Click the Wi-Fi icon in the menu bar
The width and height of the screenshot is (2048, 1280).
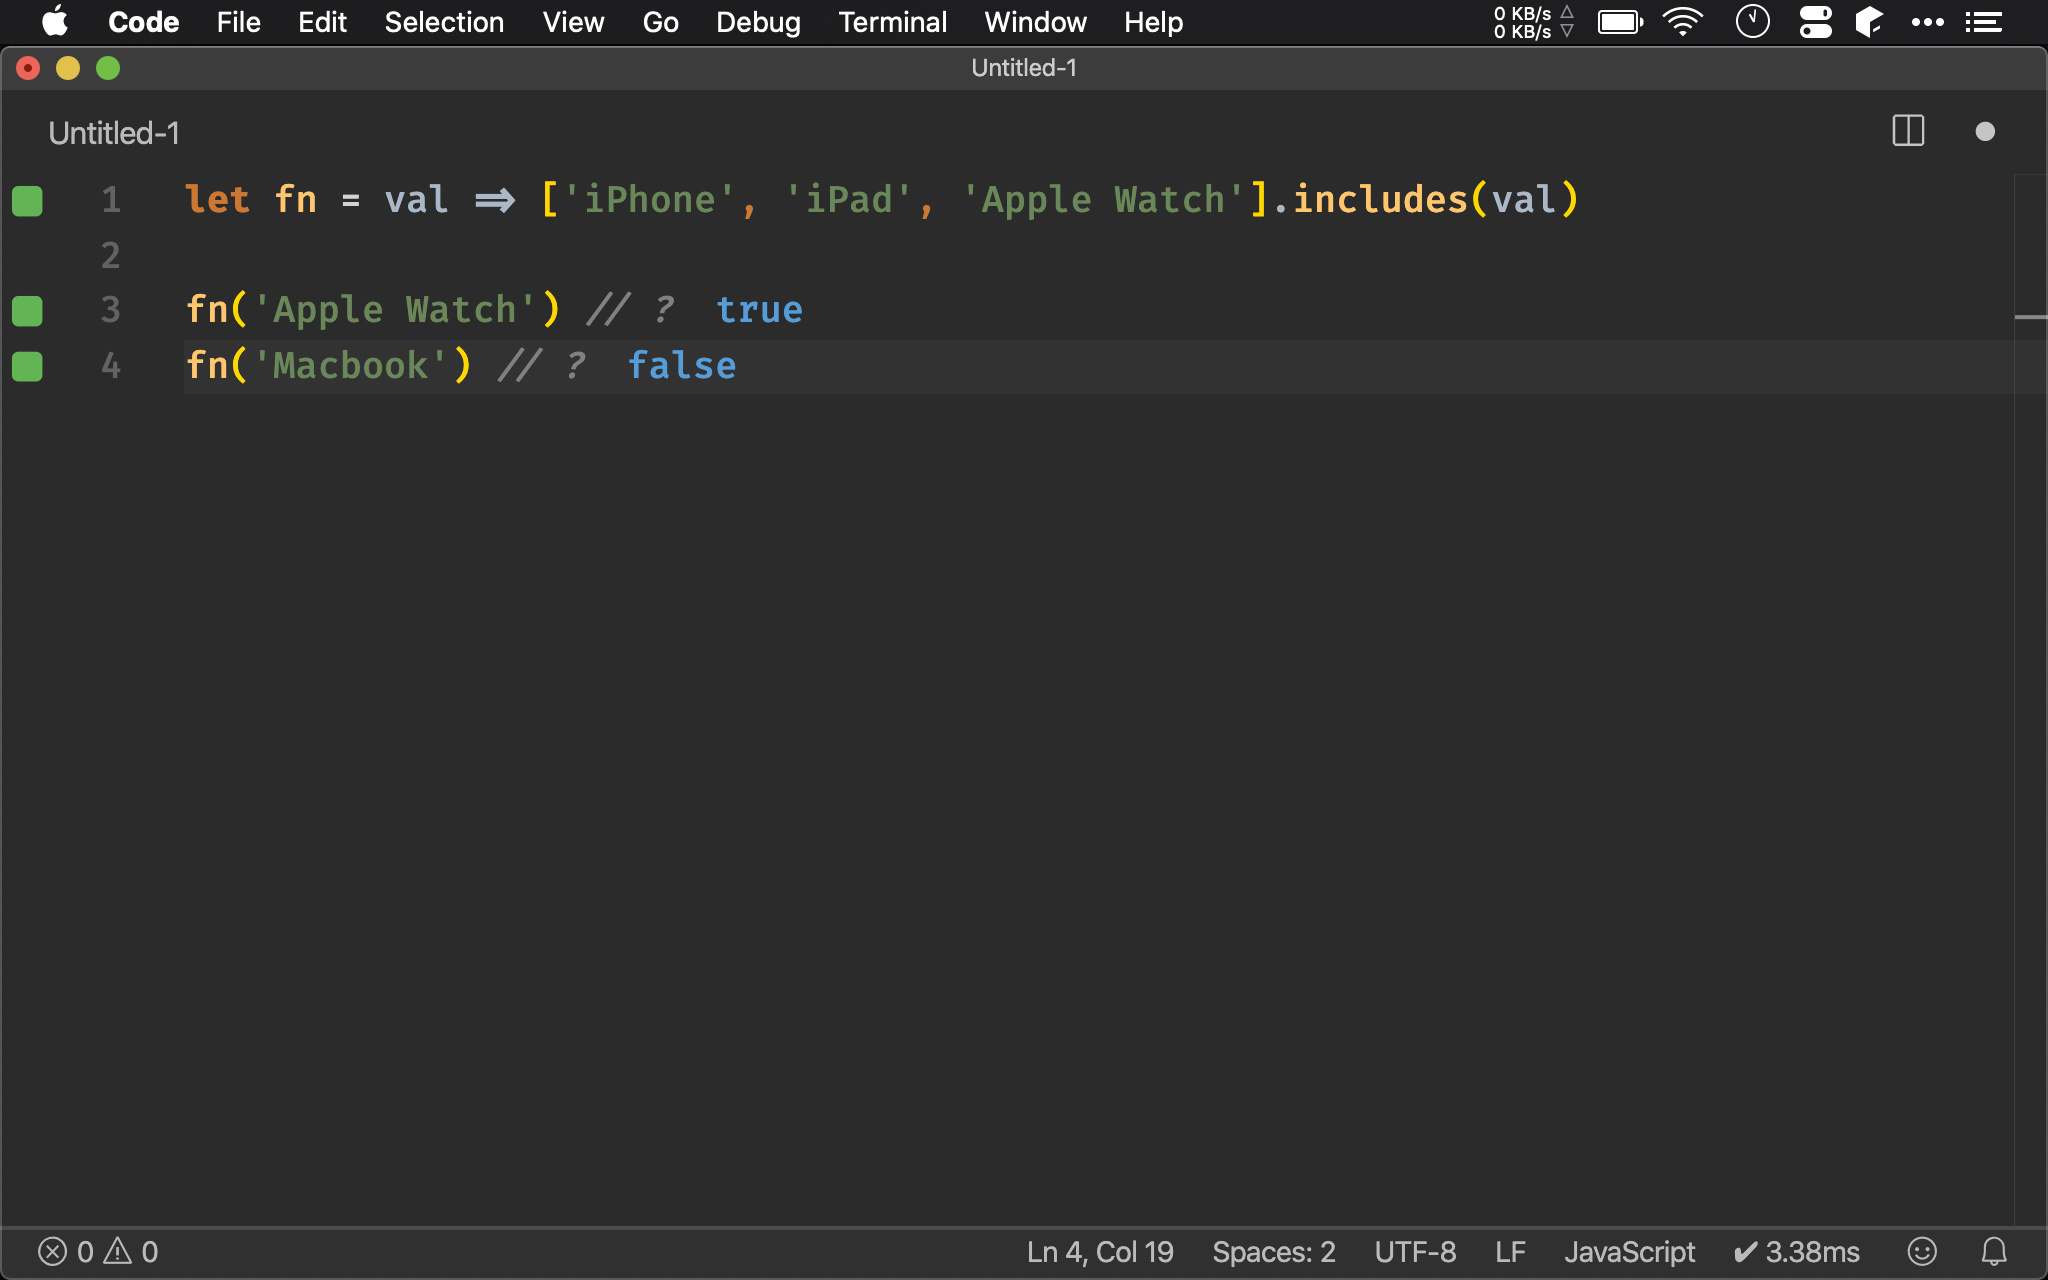pos(1683,22)
